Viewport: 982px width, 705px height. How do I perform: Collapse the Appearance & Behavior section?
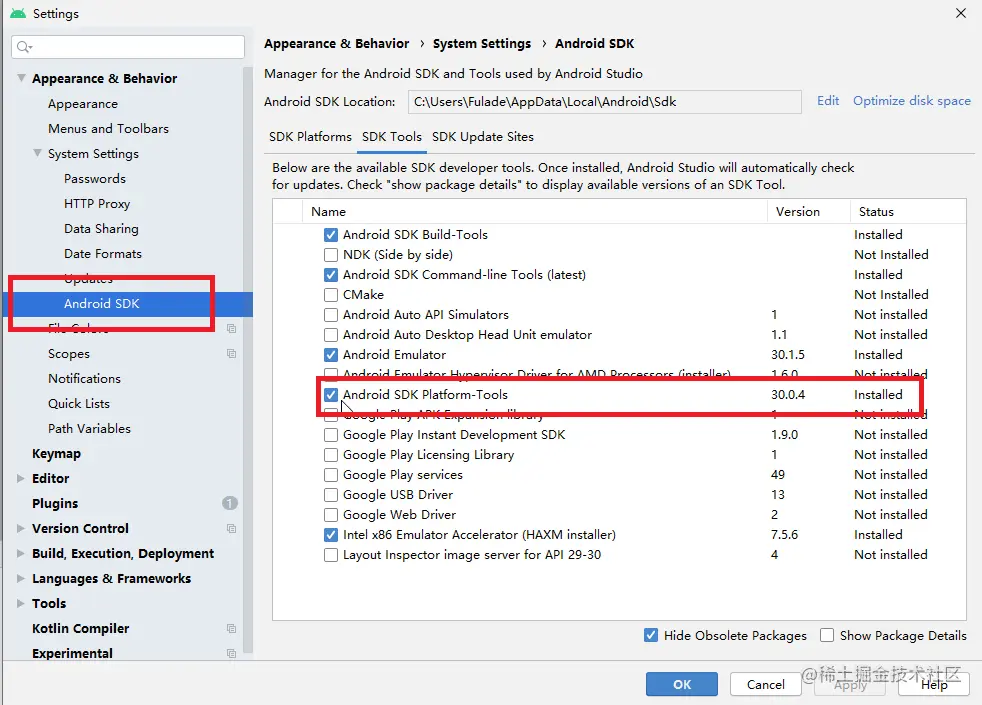[x=21, y=78]
